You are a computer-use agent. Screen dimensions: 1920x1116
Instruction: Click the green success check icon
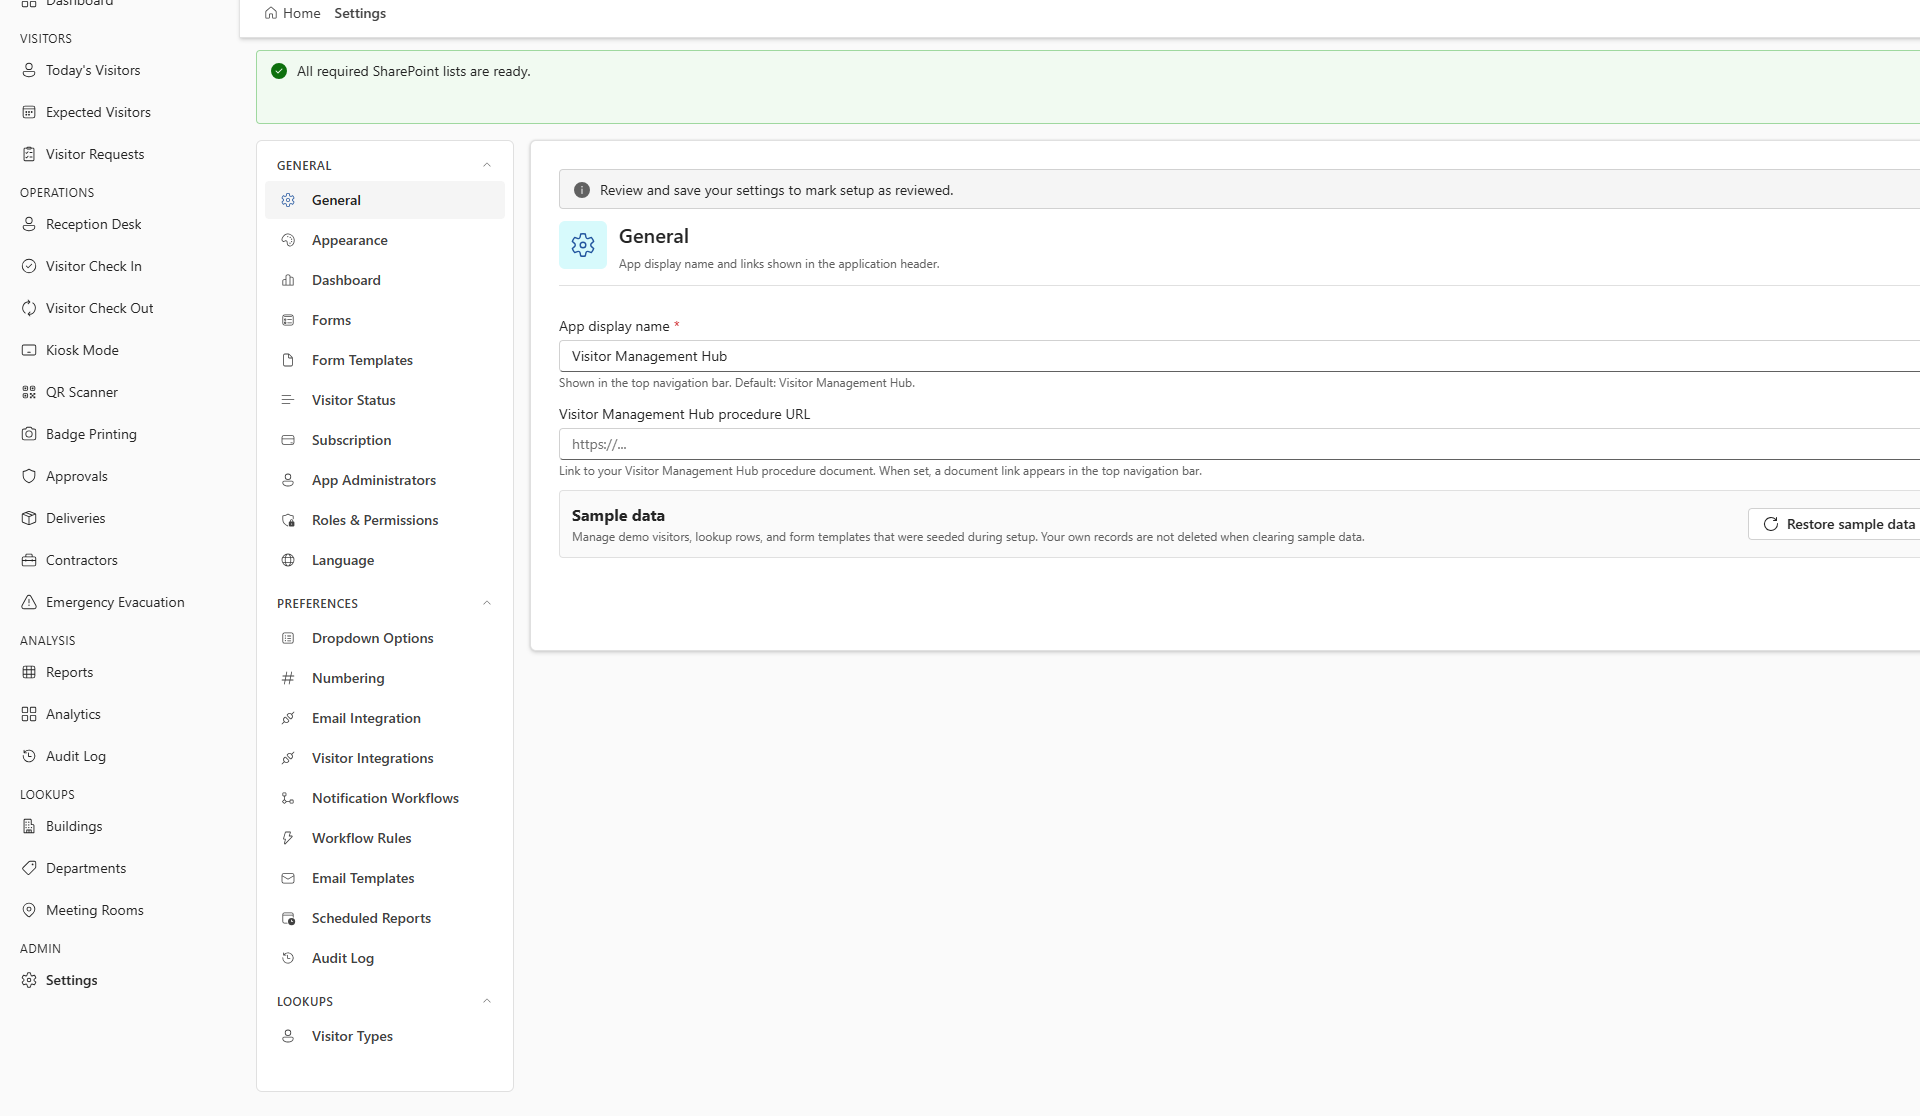click(279, 71)
